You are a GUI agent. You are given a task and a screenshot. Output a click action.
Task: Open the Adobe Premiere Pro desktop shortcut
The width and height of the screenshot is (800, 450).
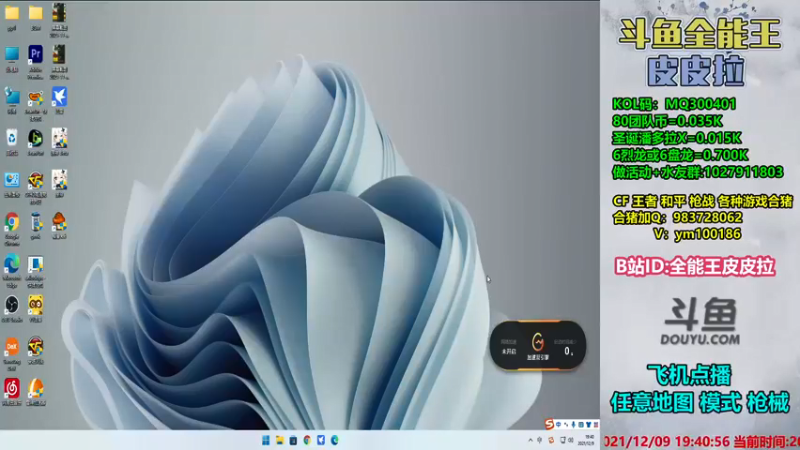(x=35, y=54)
